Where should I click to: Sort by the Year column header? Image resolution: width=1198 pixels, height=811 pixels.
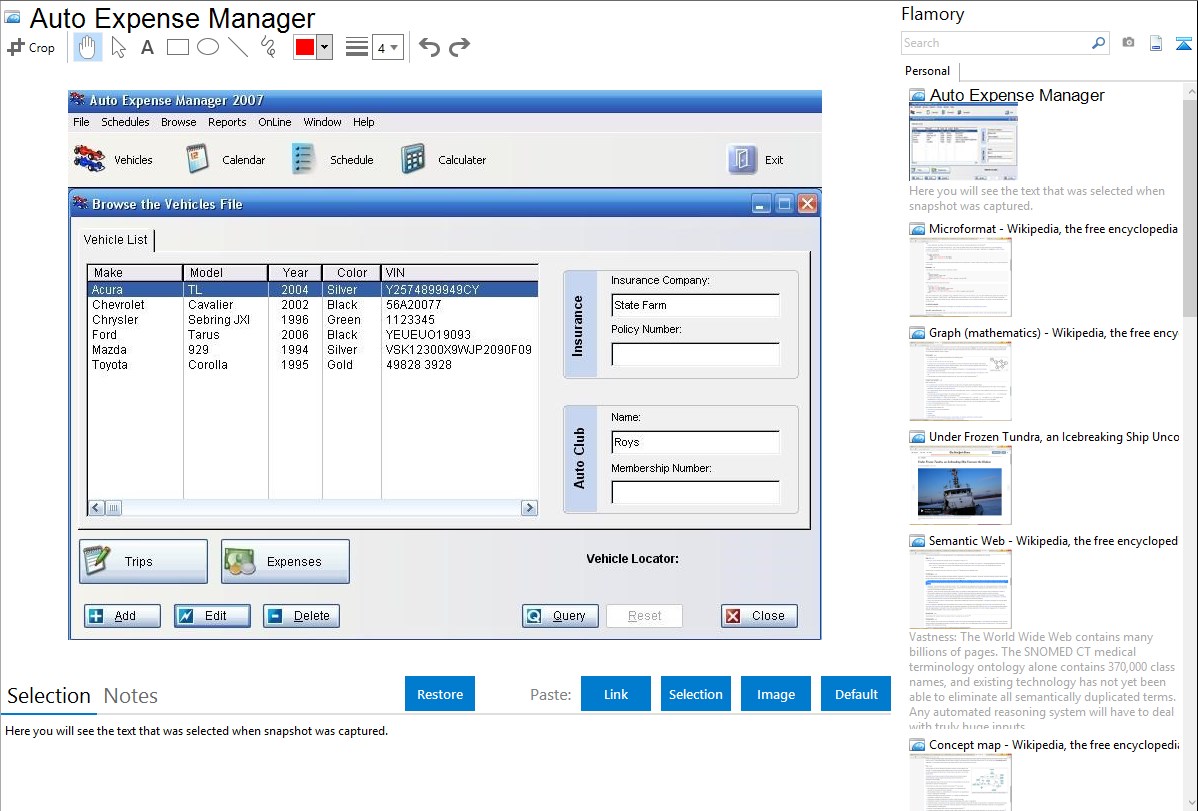coord(295,273)
